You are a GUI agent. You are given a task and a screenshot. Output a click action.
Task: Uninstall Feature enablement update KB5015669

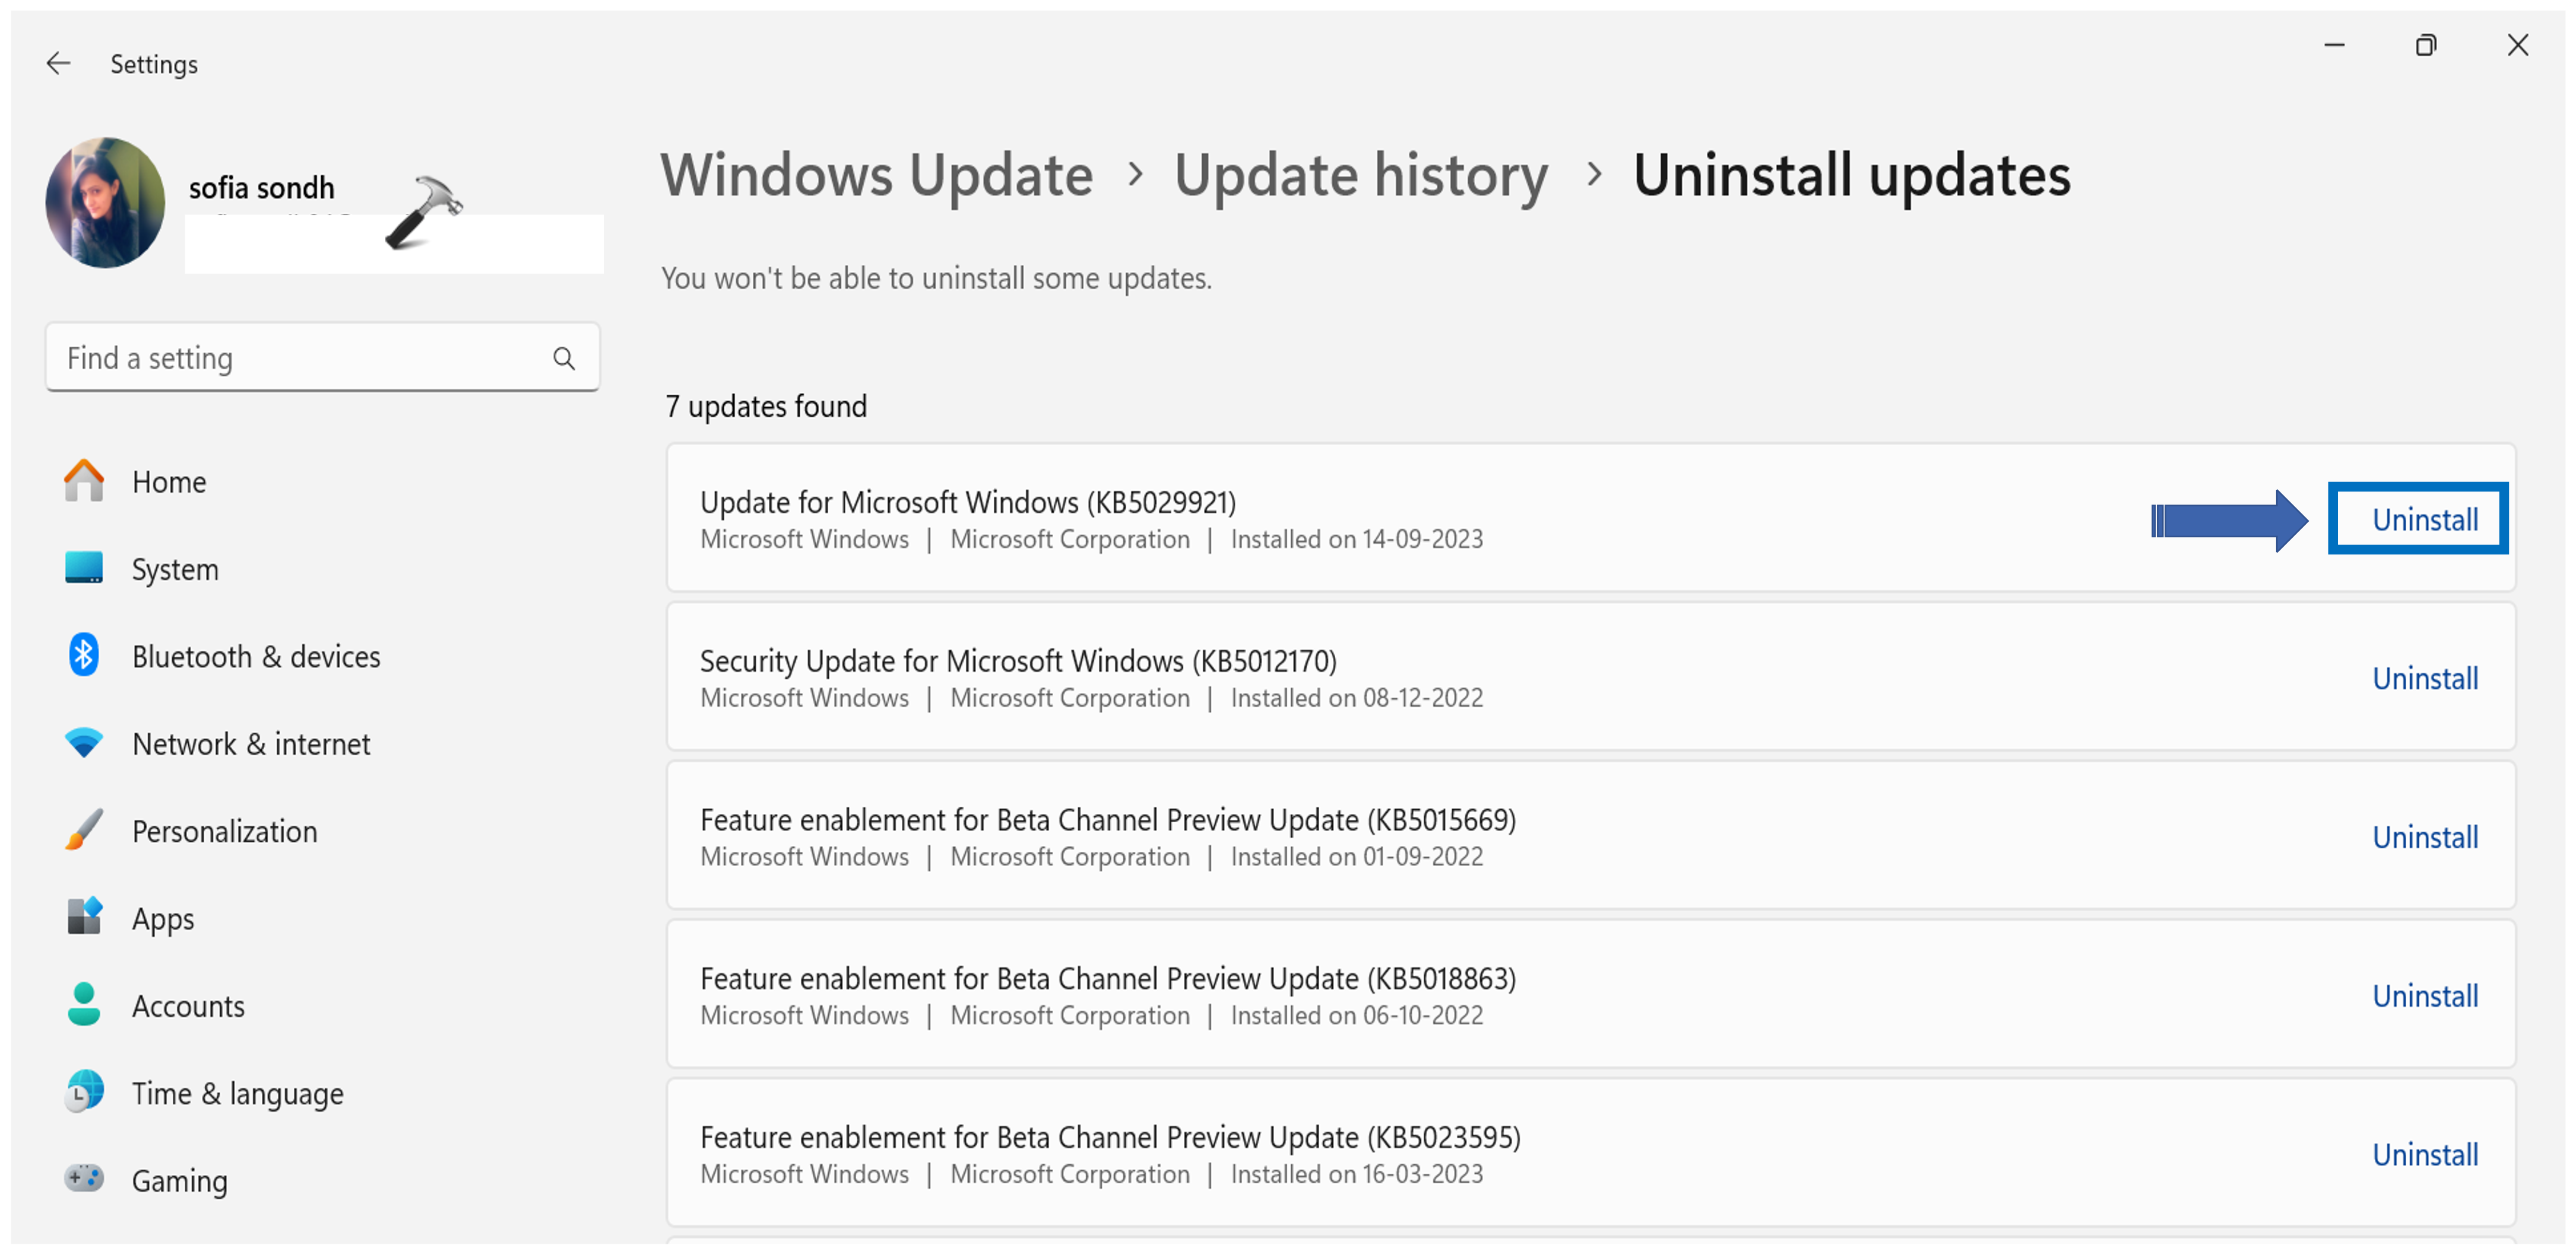pos(2424,838)
